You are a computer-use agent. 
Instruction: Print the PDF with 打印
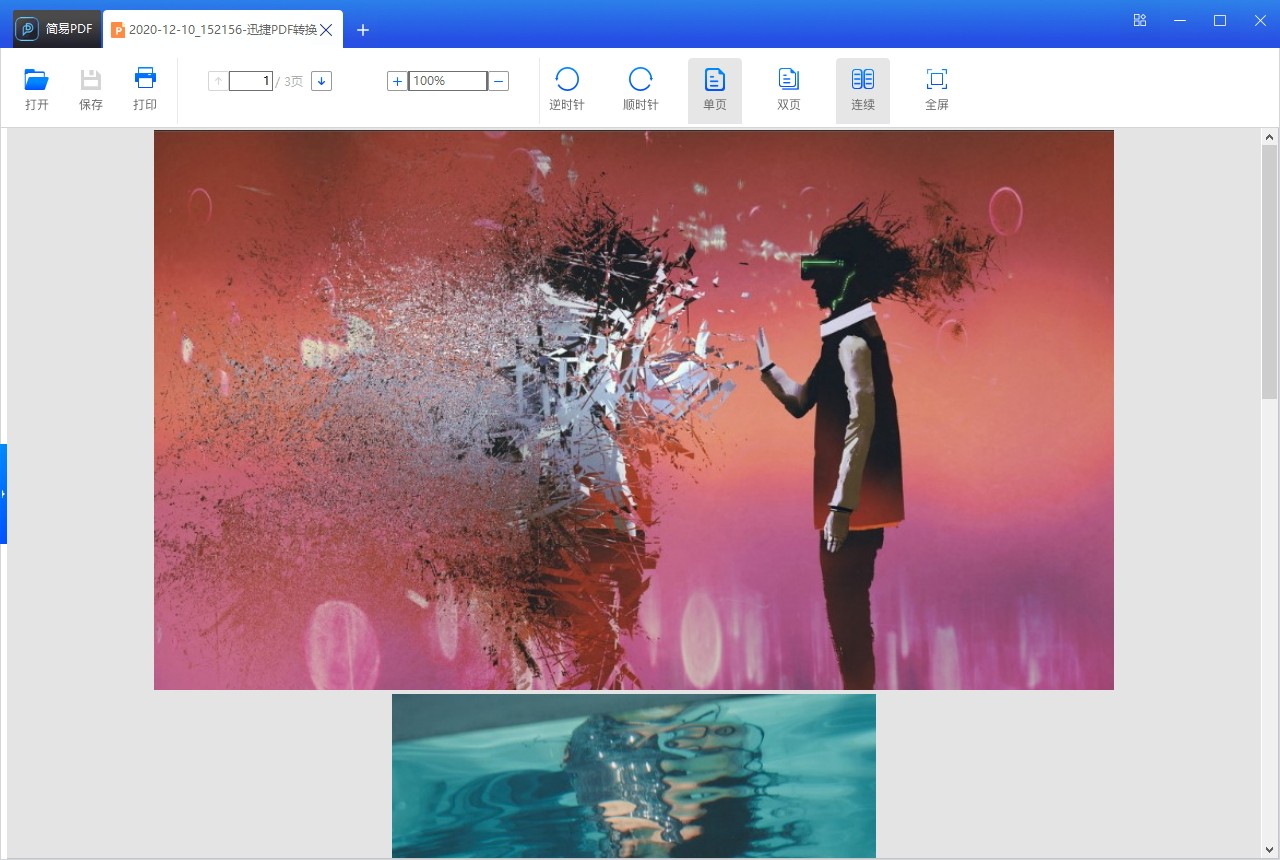pyautogui.click(x=145, y=90)
